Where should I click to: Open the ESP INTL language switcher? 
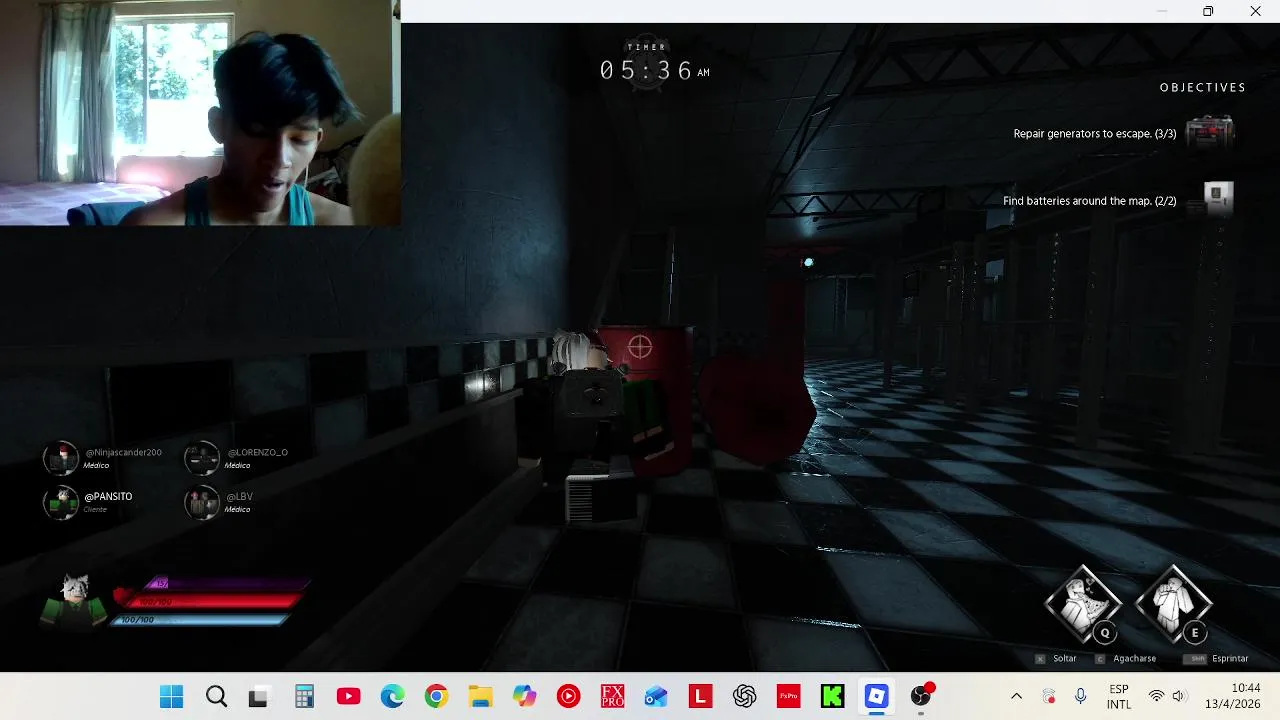[x=1119, y=697]
